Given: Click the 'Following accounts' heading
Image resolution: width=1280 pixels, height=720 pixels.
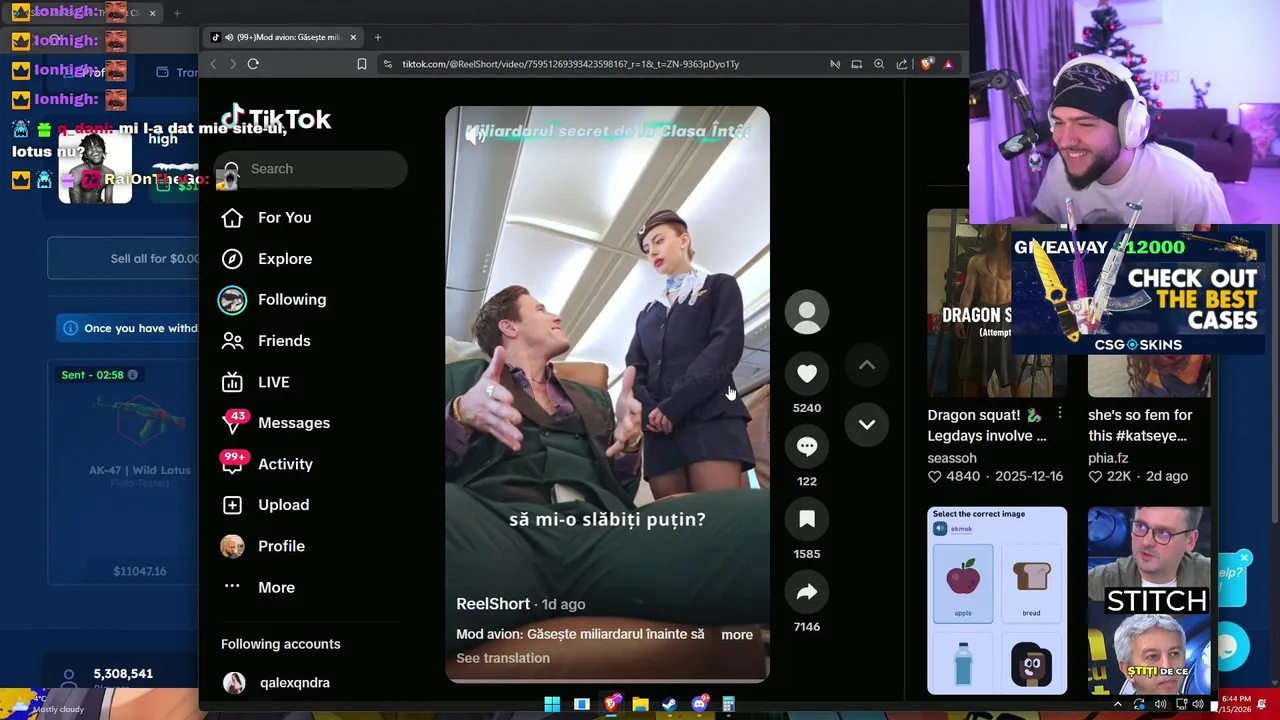Looking at the screenshot, I should (x=281, y=644).
